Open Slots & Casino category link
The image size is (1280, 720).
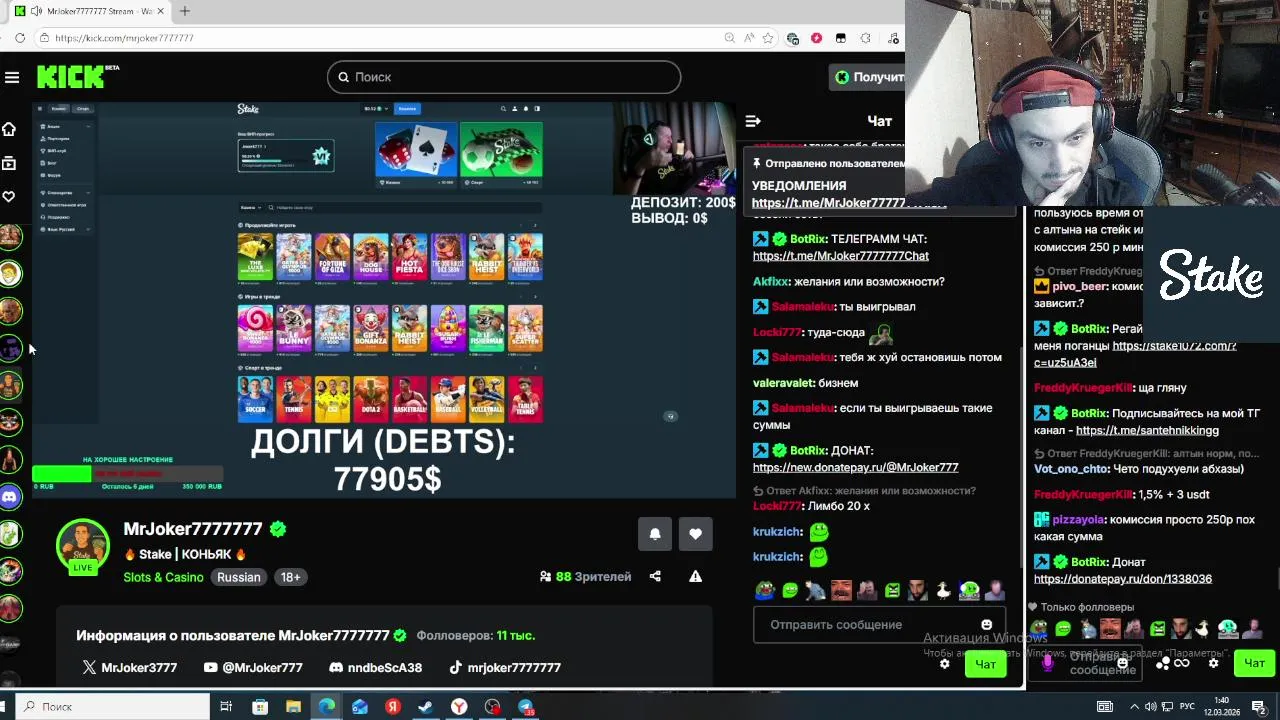[163, 577]
